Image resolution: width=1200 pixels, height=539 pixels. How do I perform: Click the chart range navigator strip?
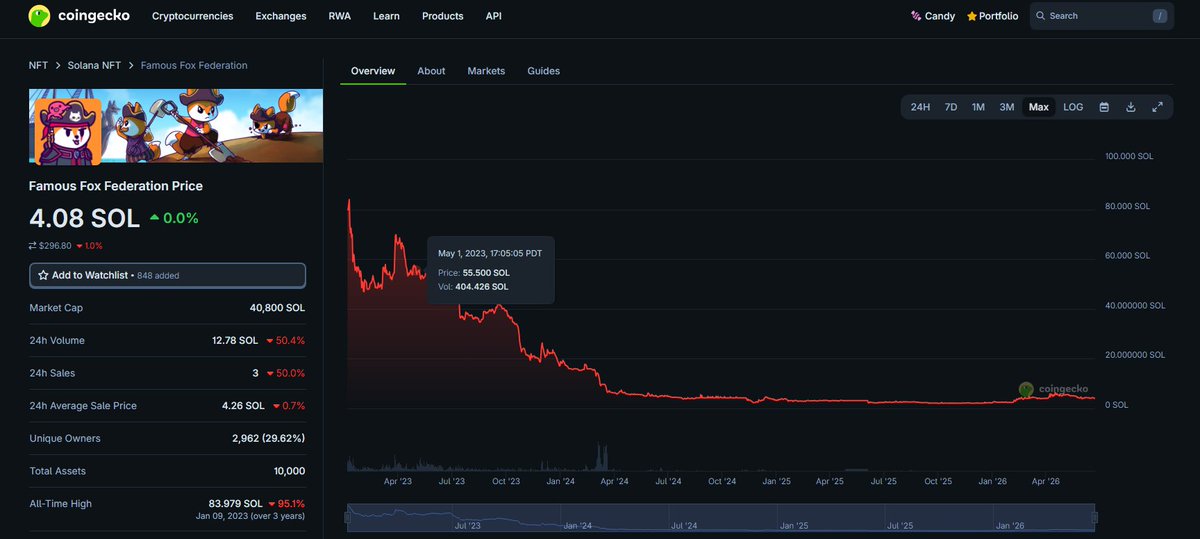click(721, 517)
